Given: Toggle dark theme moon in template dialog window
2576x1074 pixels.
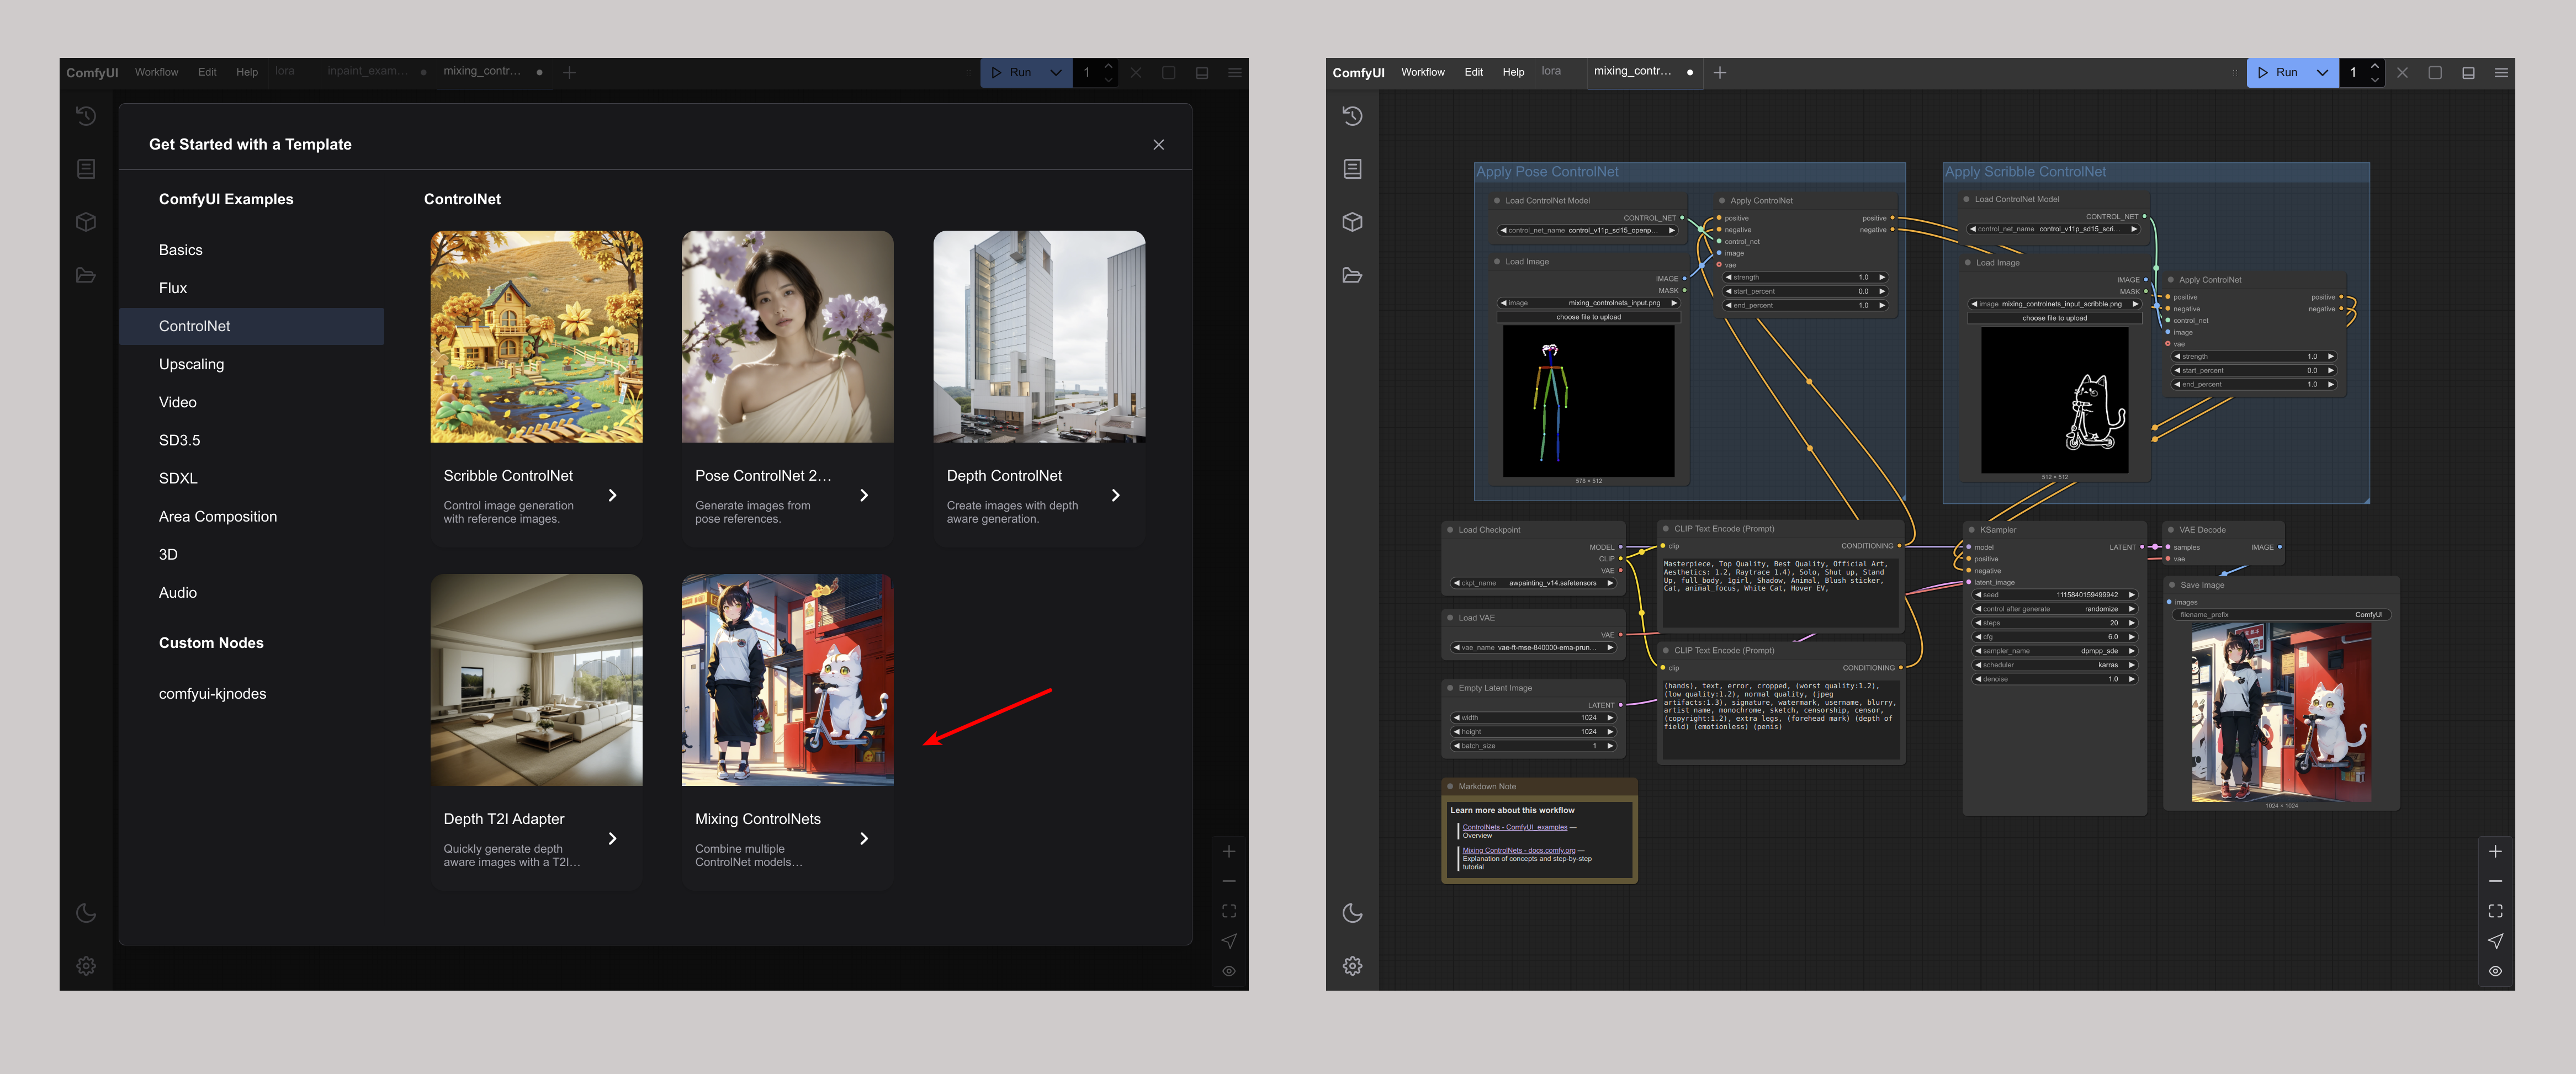Looking at the screenshot, I should pos(86,913).
